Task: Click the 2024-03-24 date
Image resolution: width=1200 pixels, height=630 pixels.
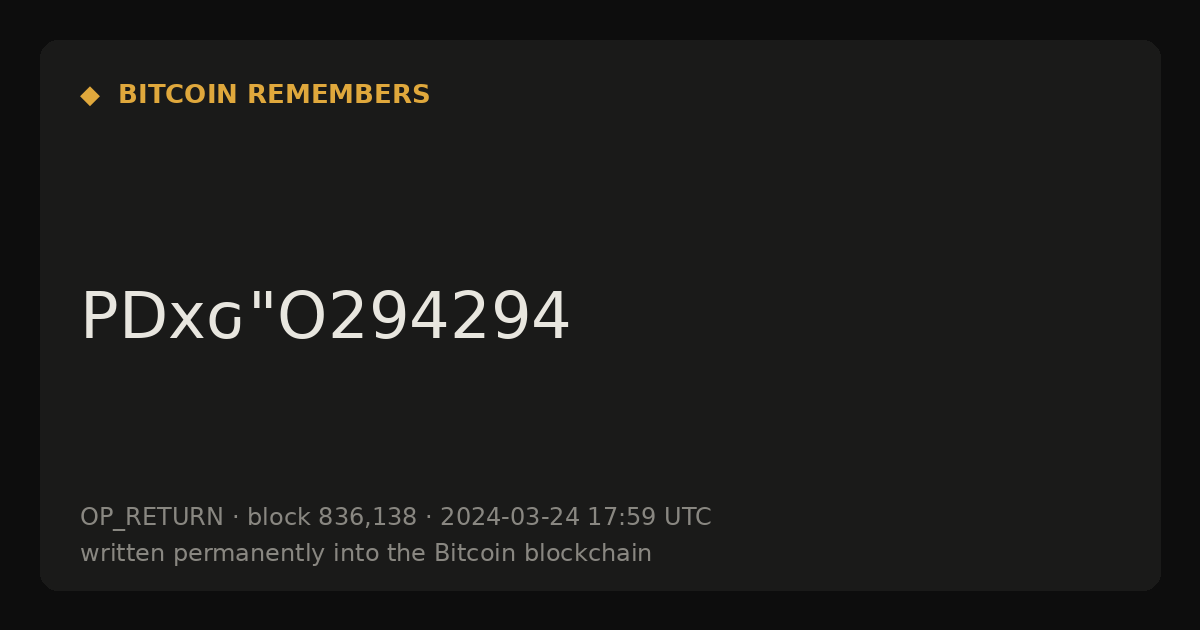Action: coord(510,518)
